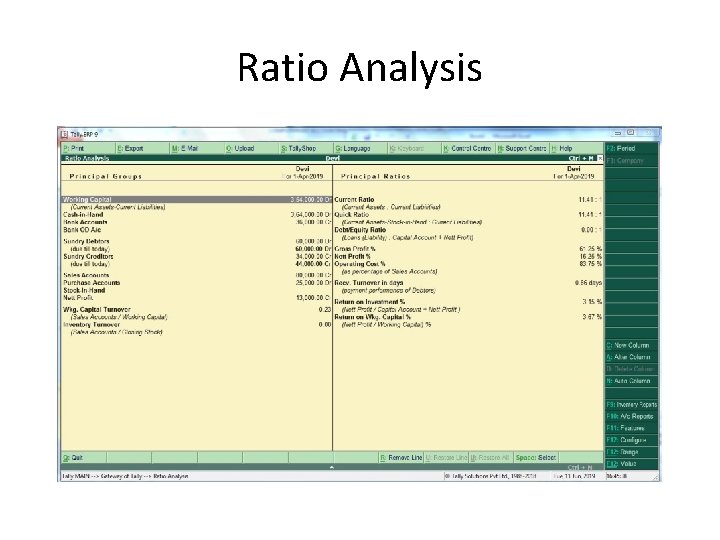720x540 pixels.
Task: Click Return on Wkg. Capital % entry
Action: (x=468, y=317)
